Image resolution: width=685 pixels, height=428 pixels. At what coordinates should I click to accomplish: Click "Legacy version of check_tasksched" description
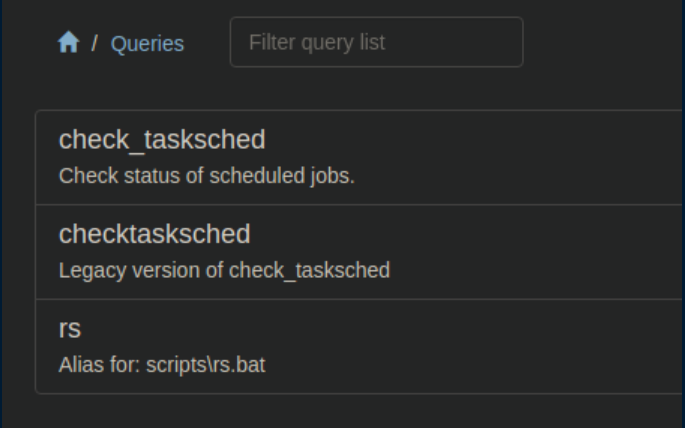(x=224, y=270)
